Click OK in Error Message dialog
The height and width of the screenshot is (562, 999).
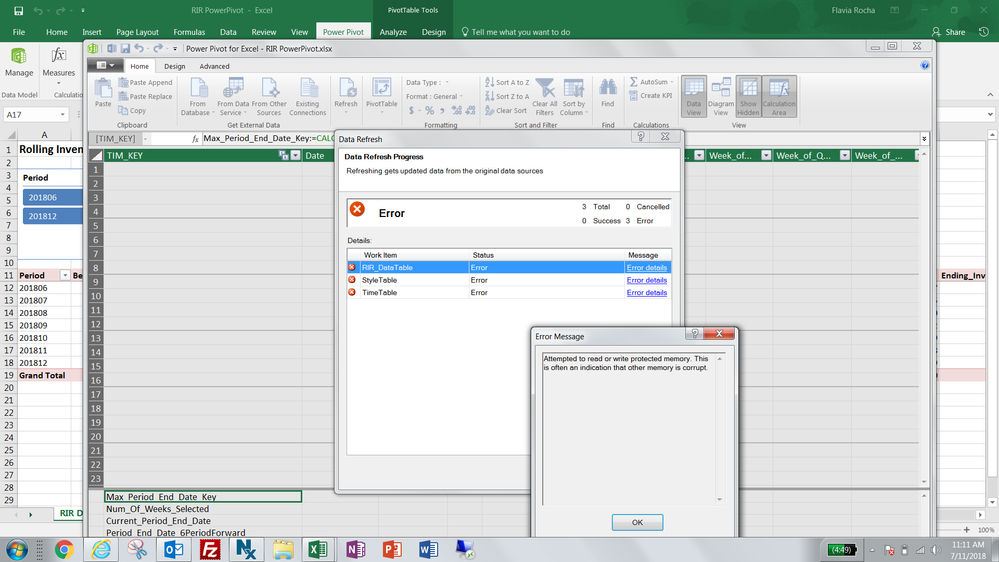click(x=637, y=522)
